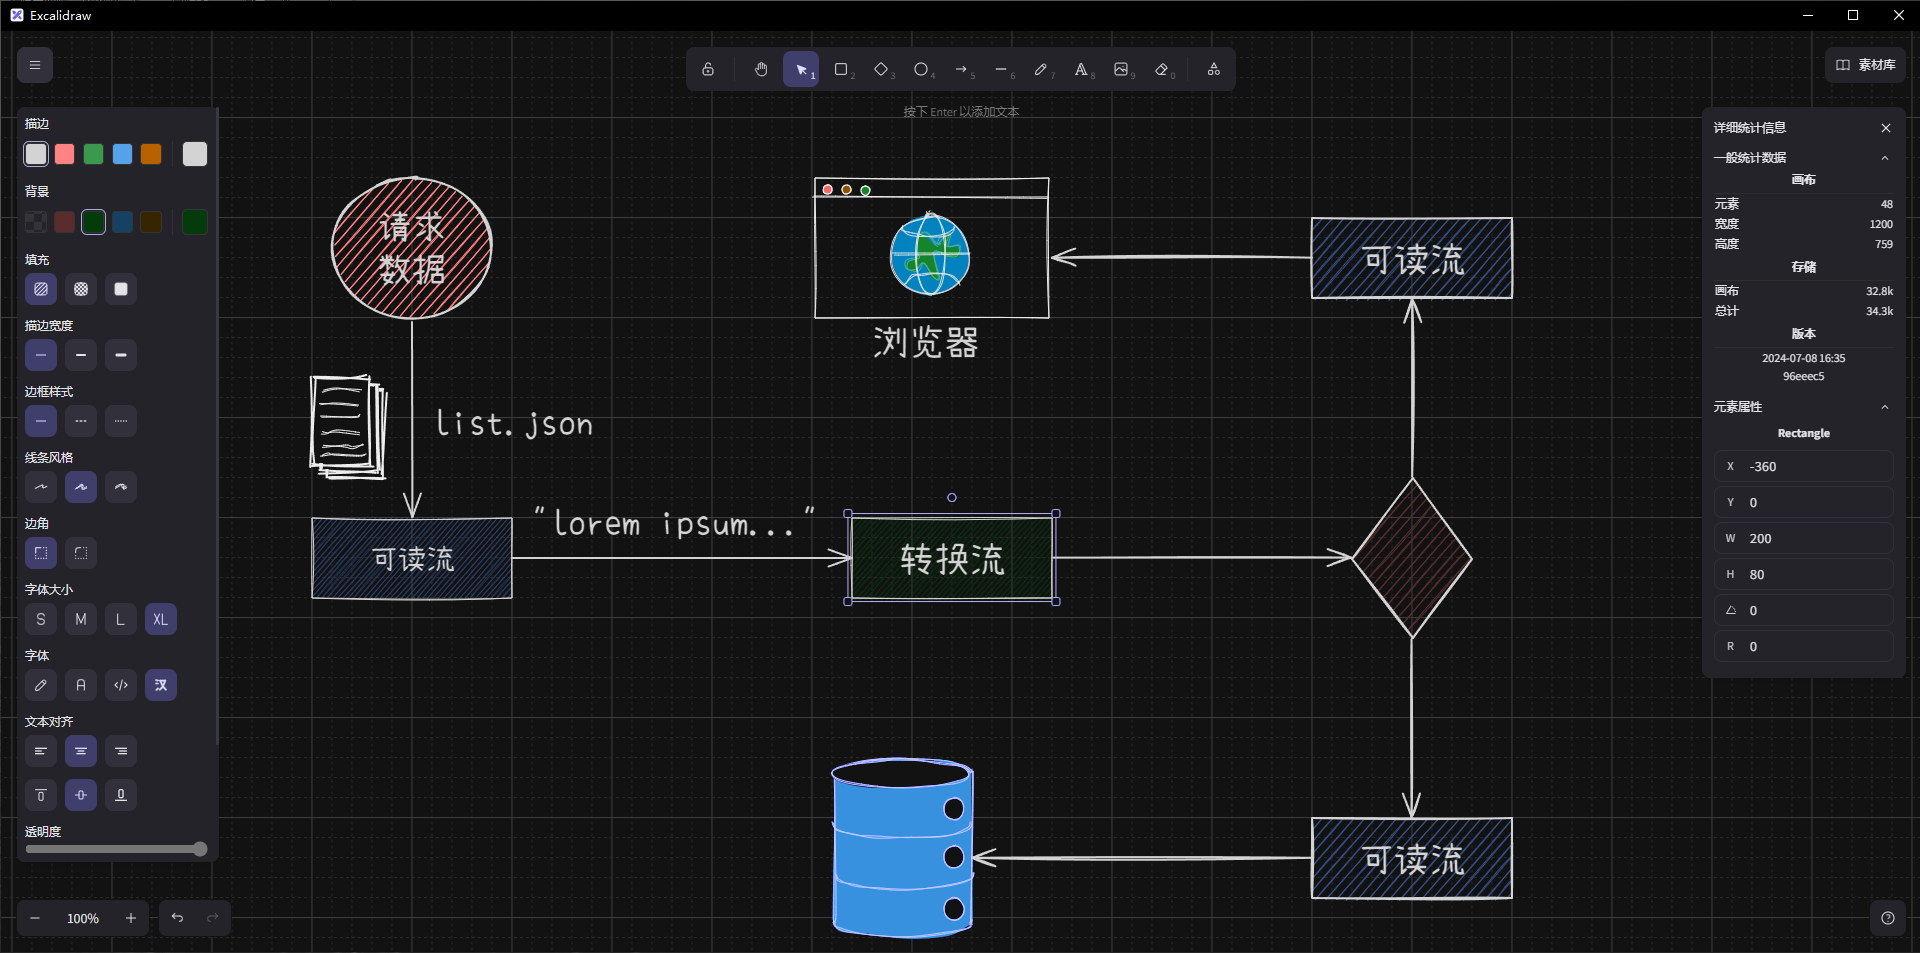
Task: Select the Hand pan tool
Action: pos(761,69)
